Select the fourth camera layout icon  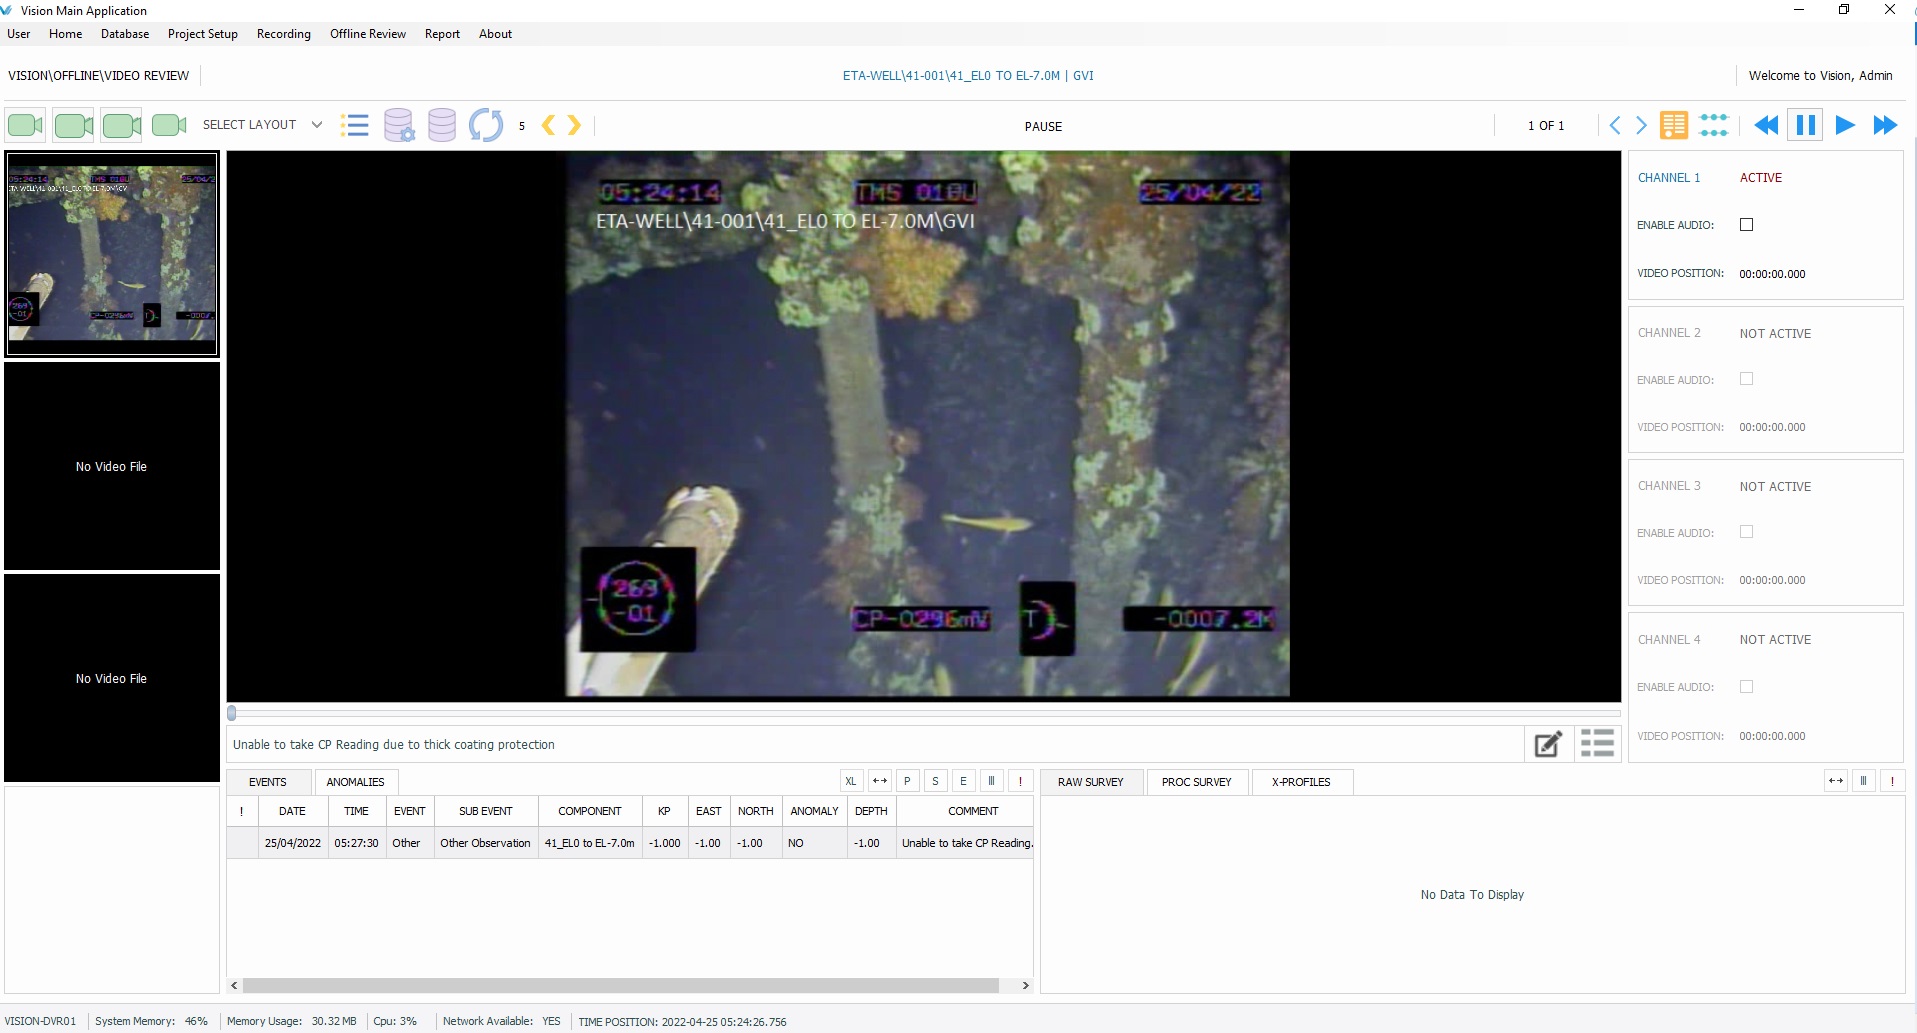click(169, 125)
